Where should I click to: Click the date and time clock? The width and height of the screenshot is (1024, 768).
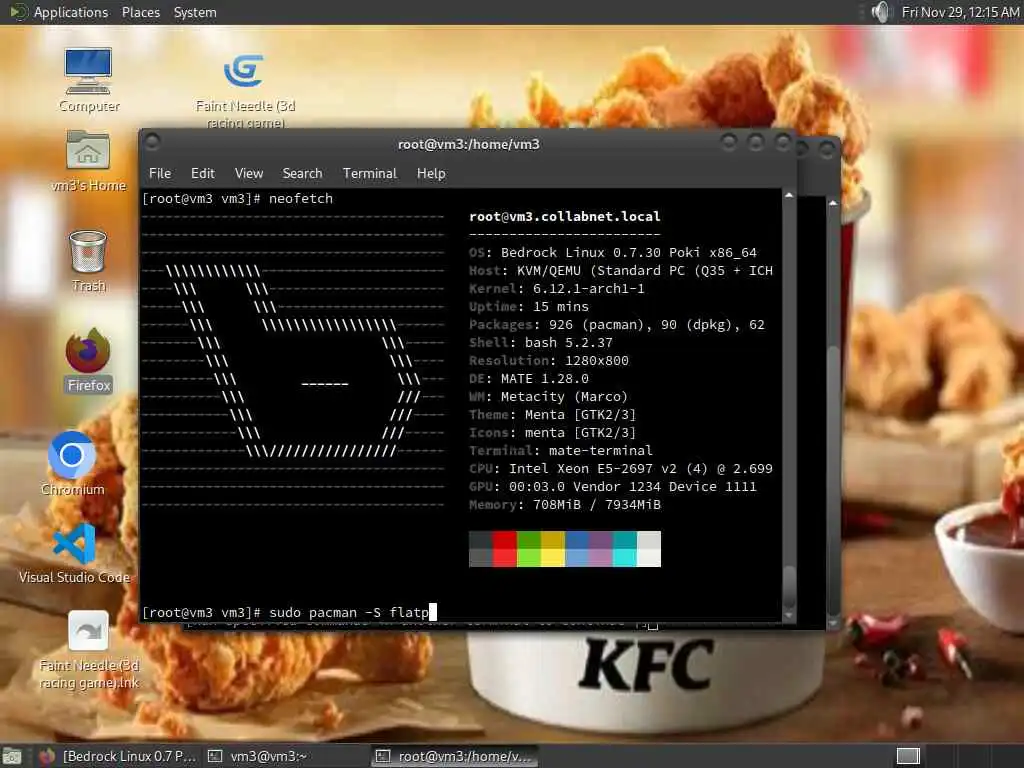pyautogui.click(x=960, y=12)
